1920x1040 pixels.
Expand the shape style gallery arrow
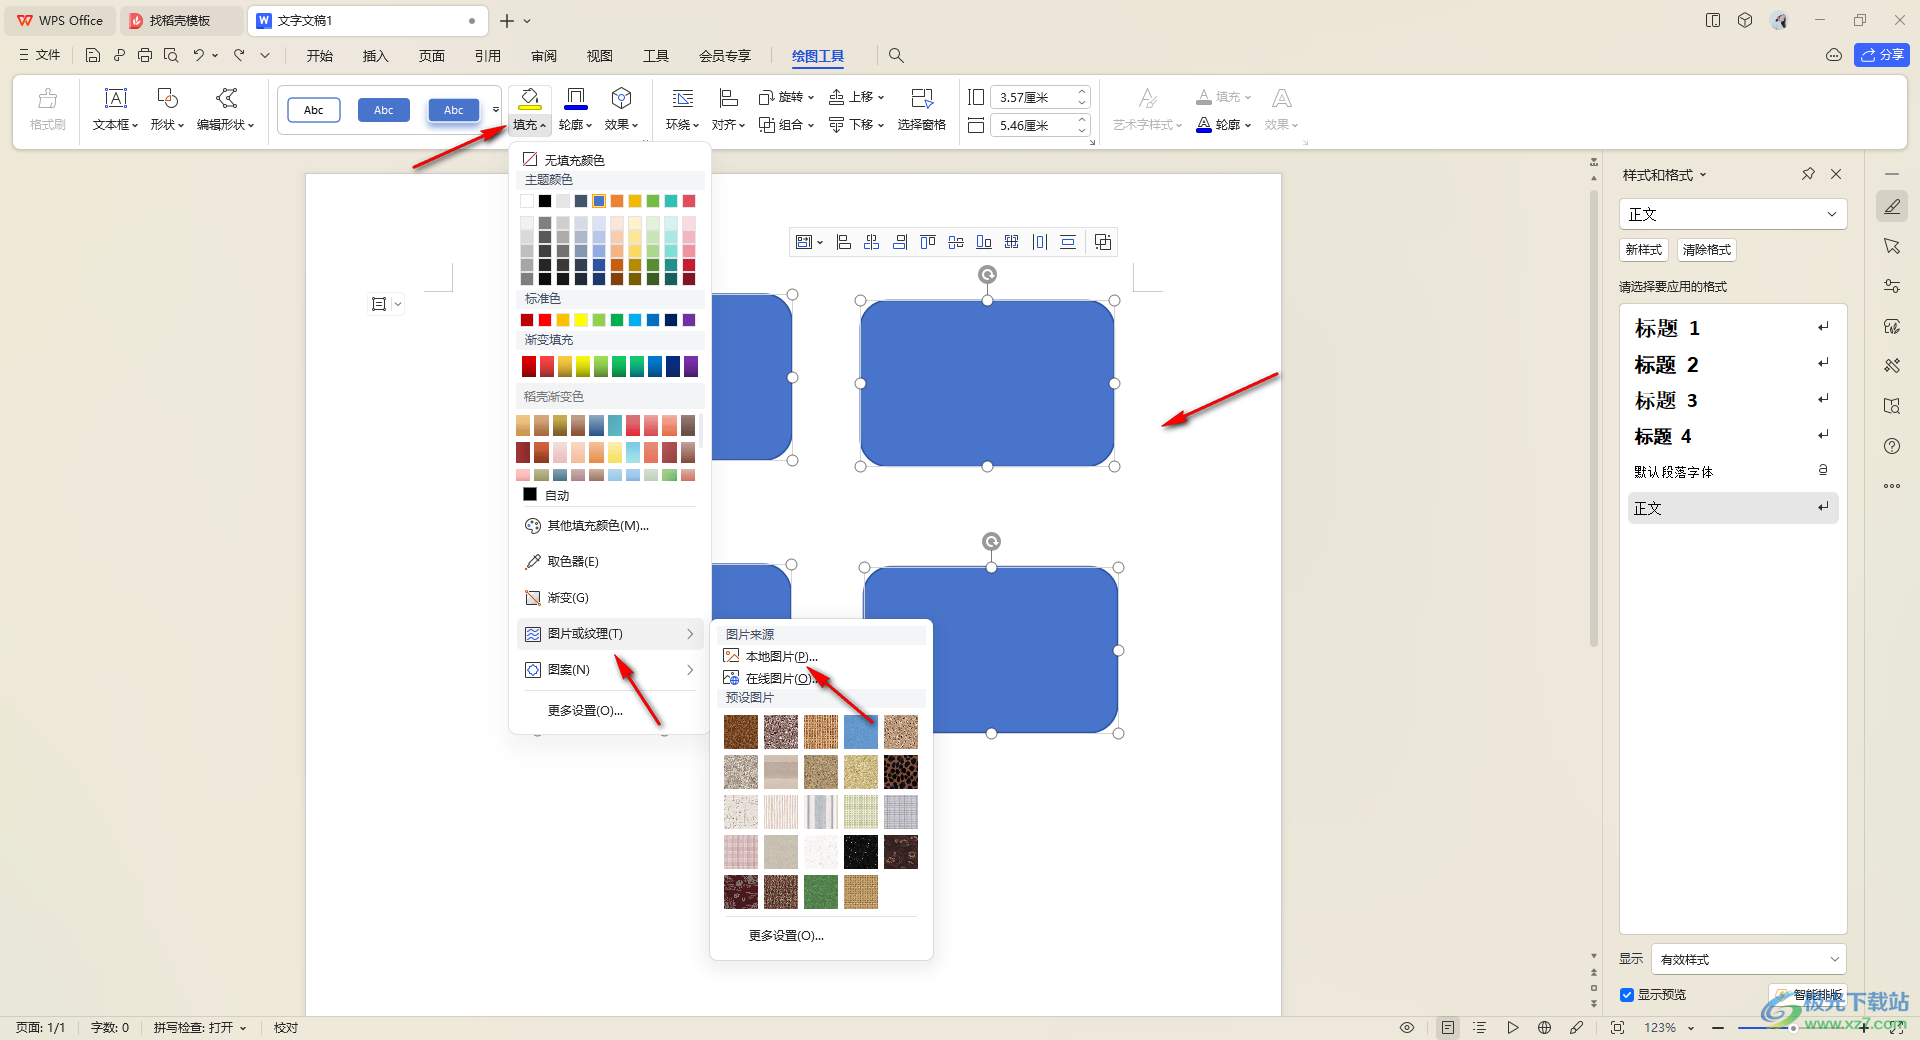(x=496, y=110)
